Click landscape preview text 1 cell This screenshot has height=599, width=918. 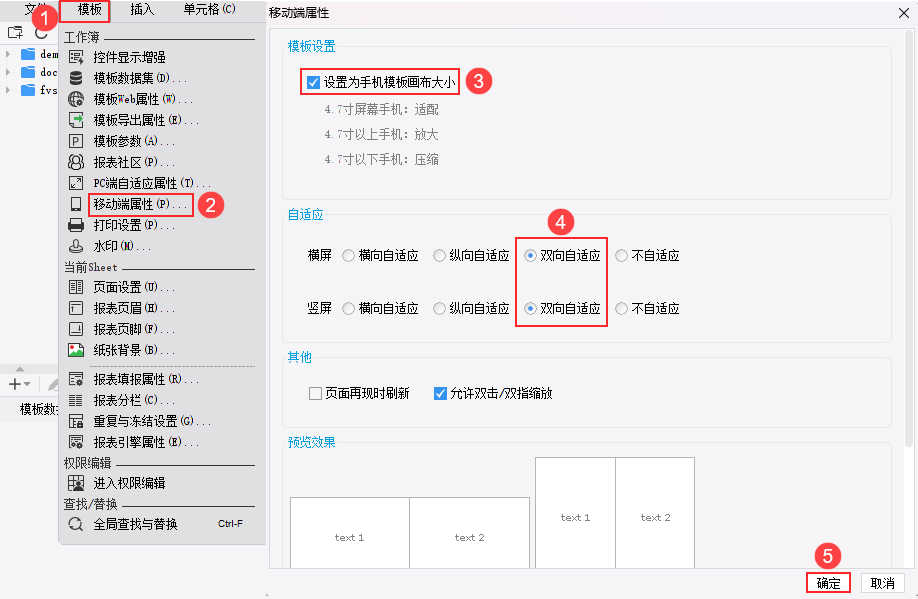tap(350, 533)
